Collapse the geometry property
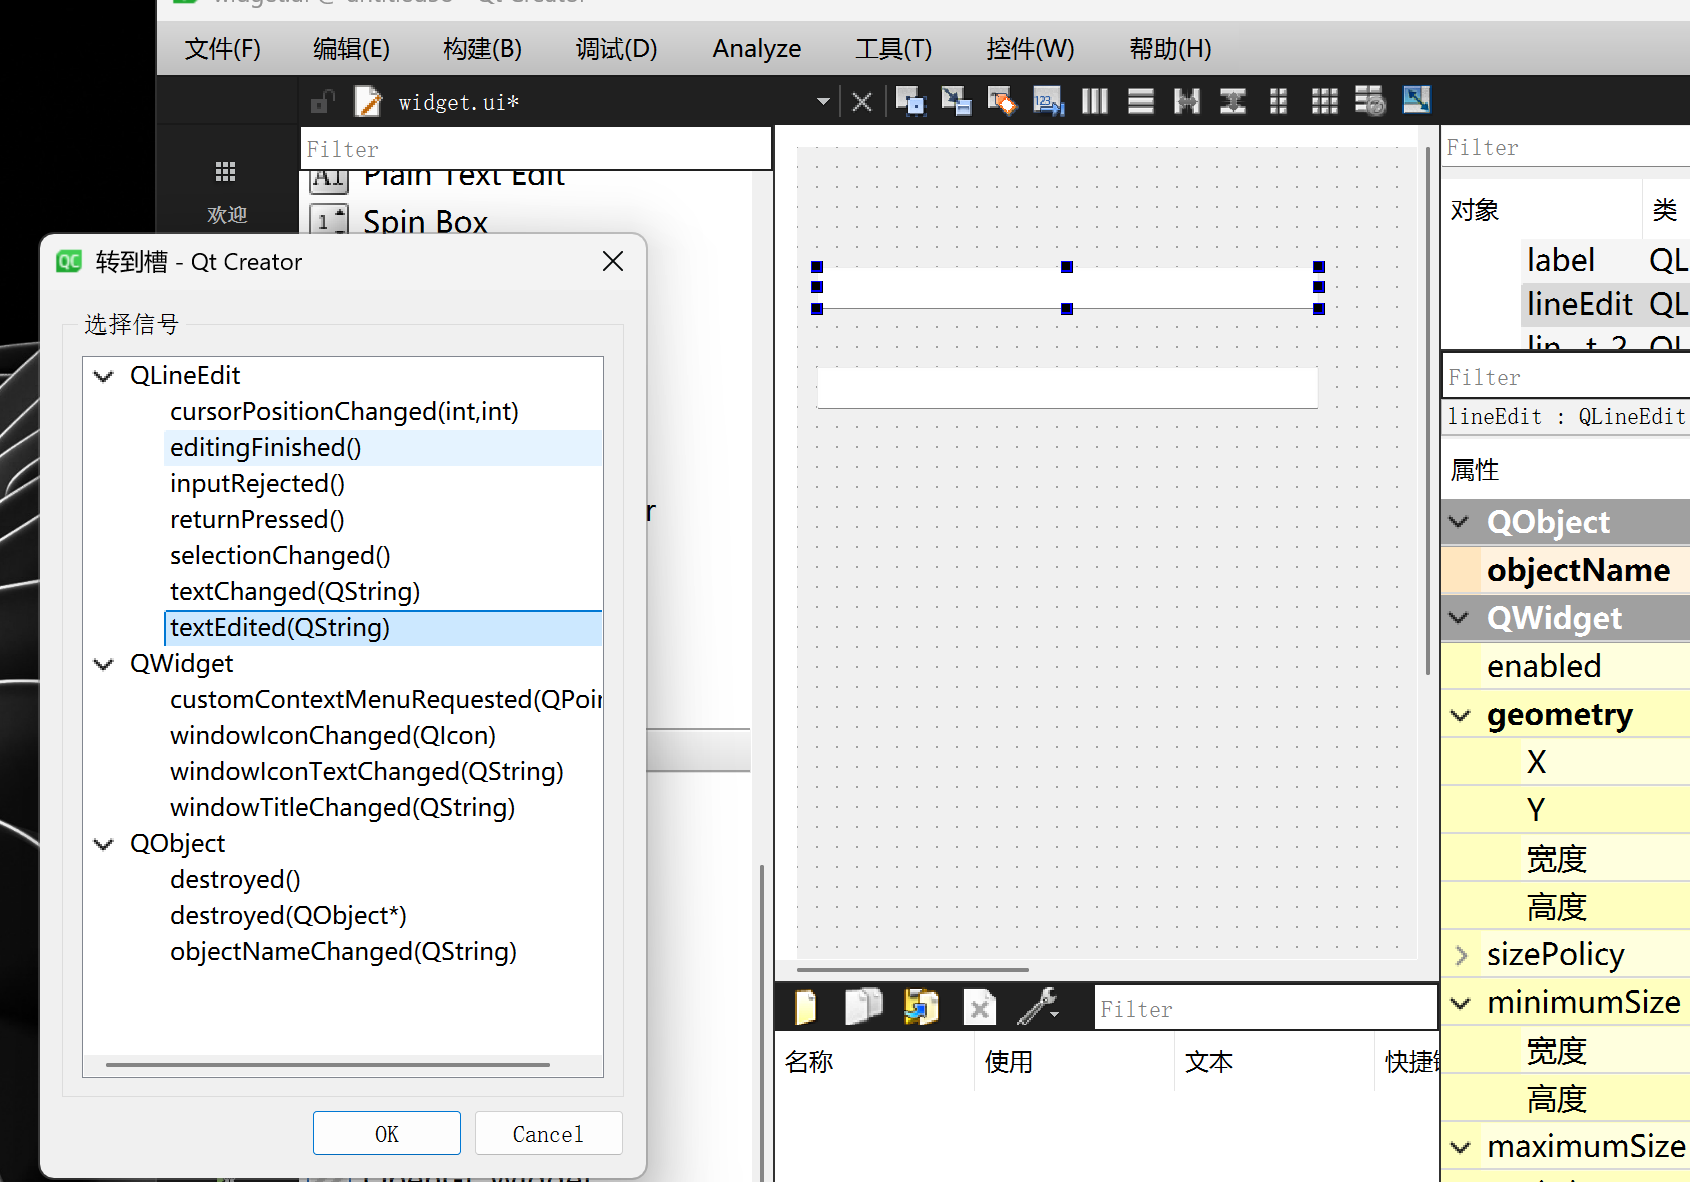Screen dimensions: 1690x1182 (x=1461, y=715)
